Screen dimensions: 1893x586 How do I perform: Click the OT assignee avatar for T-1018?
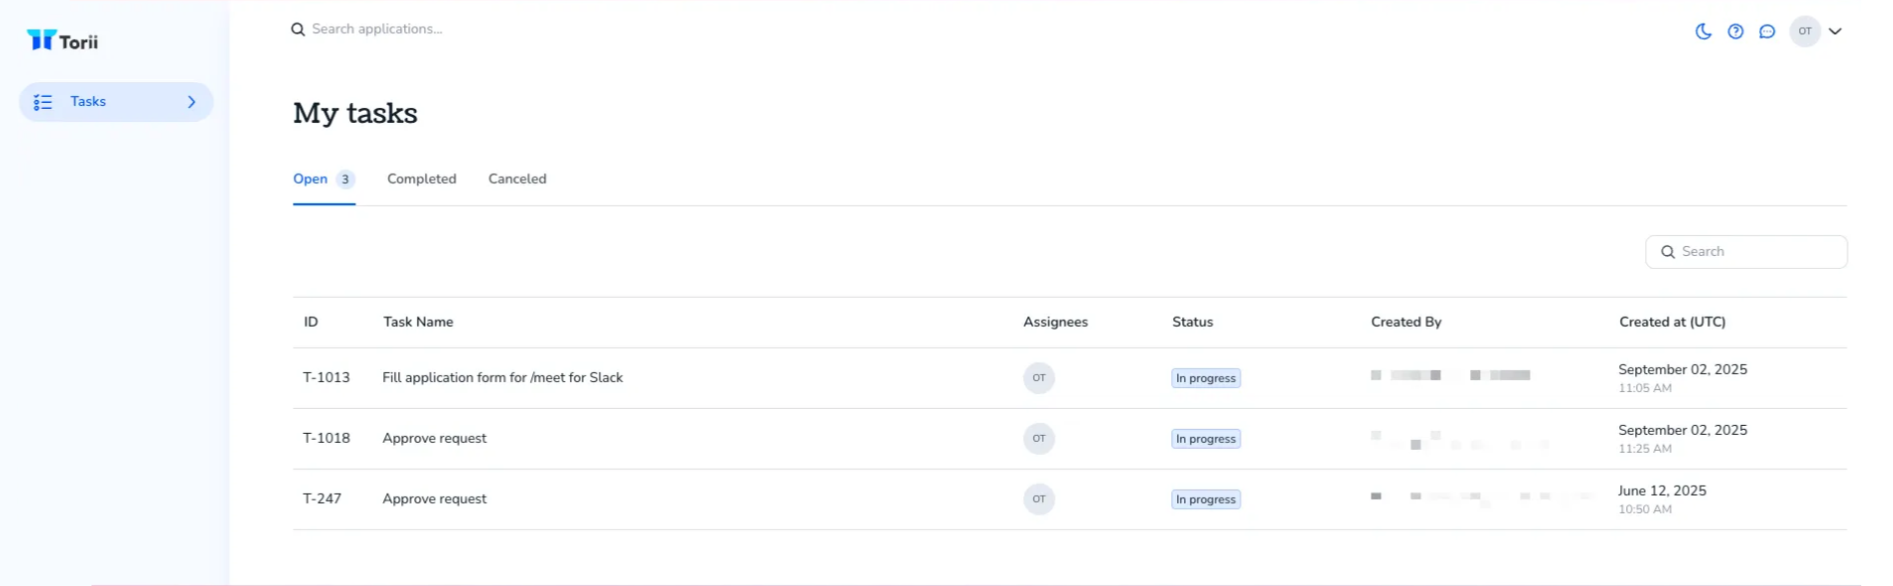click(x=1039, y=438)
